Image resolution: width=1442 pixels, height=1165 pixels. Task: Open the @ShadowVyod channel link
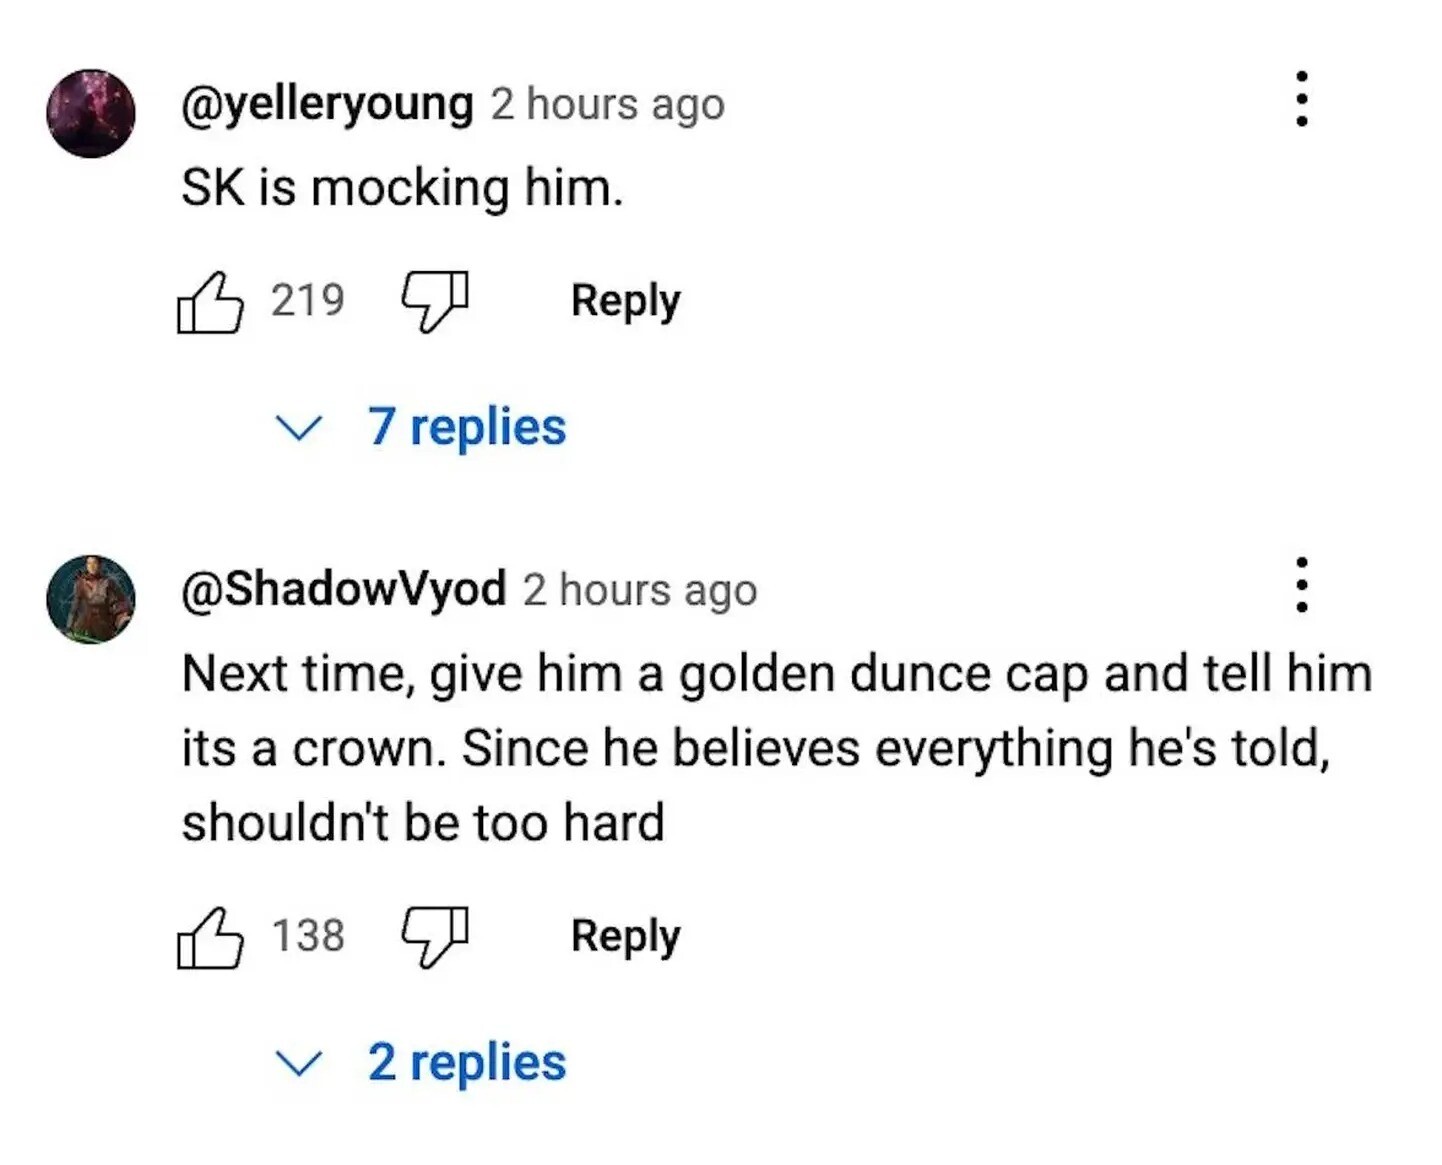click(x=343, y=590)
